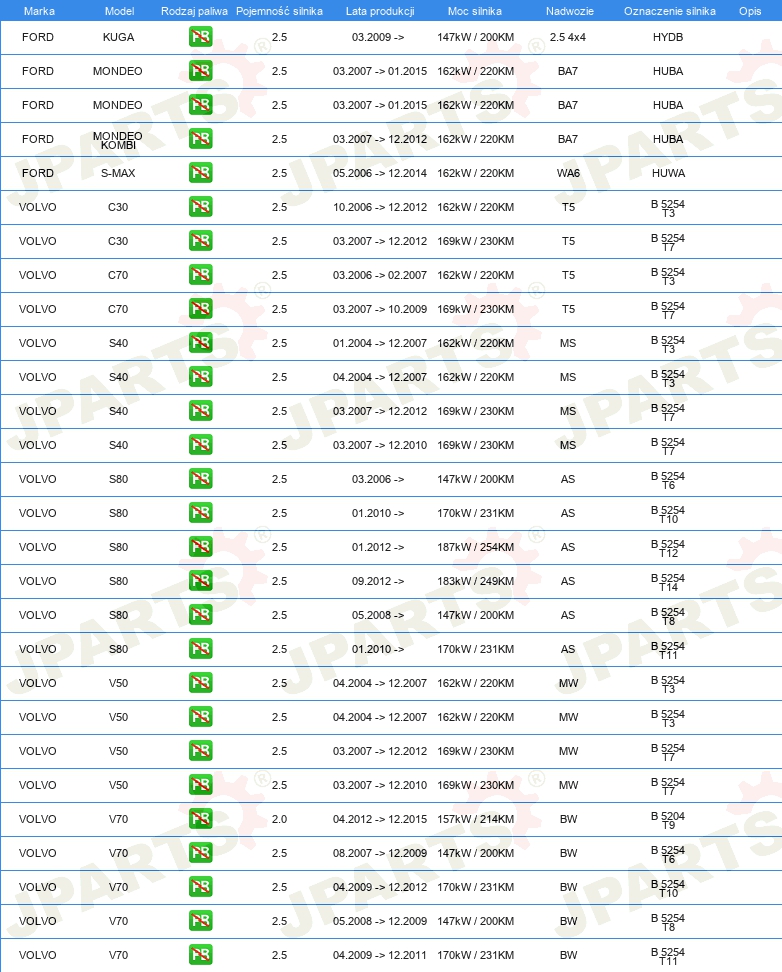Click the 05.2008 -> 12.2009 production years

coord(380,921)
